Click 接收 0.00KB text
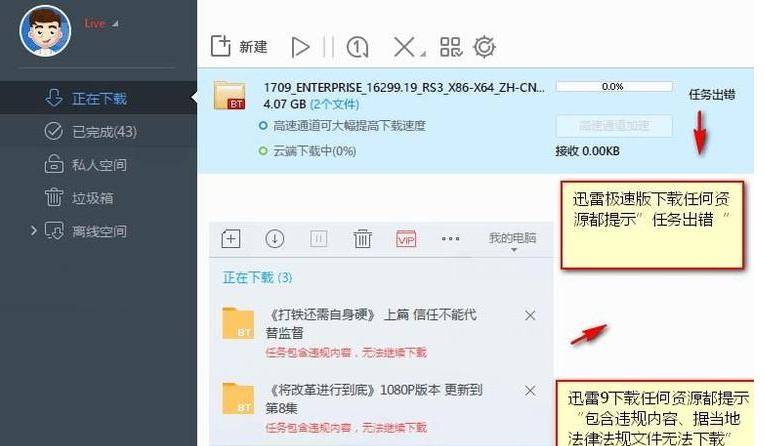This screenshot has width=764, height=446. [x=587, y=151]
